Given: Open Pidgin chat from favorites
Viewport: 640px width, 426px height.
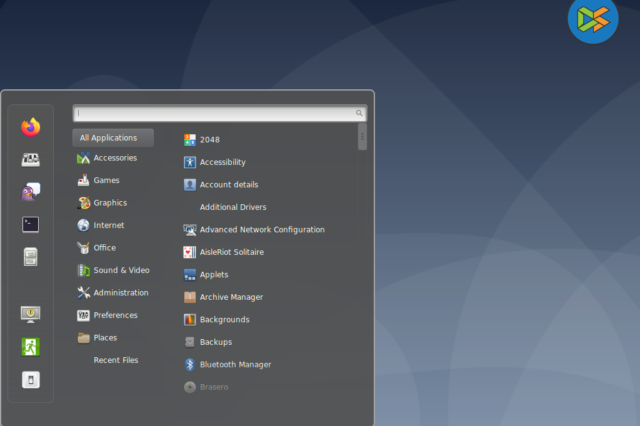Looking at the screenshot, I should (30, 191).
